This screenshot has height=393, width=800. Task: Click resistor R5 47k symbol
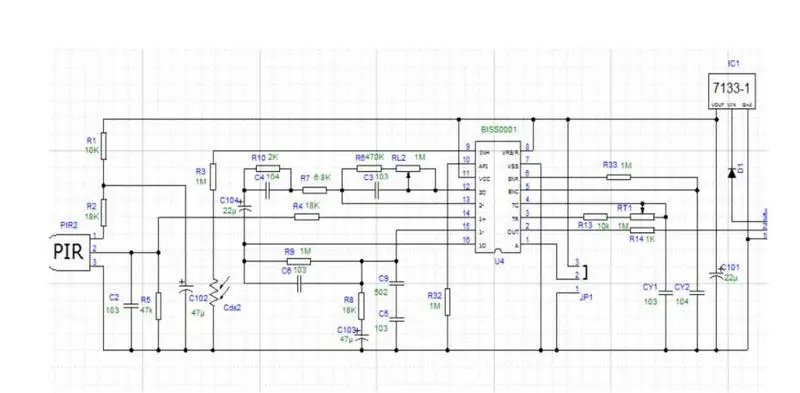tap(158, 306)
